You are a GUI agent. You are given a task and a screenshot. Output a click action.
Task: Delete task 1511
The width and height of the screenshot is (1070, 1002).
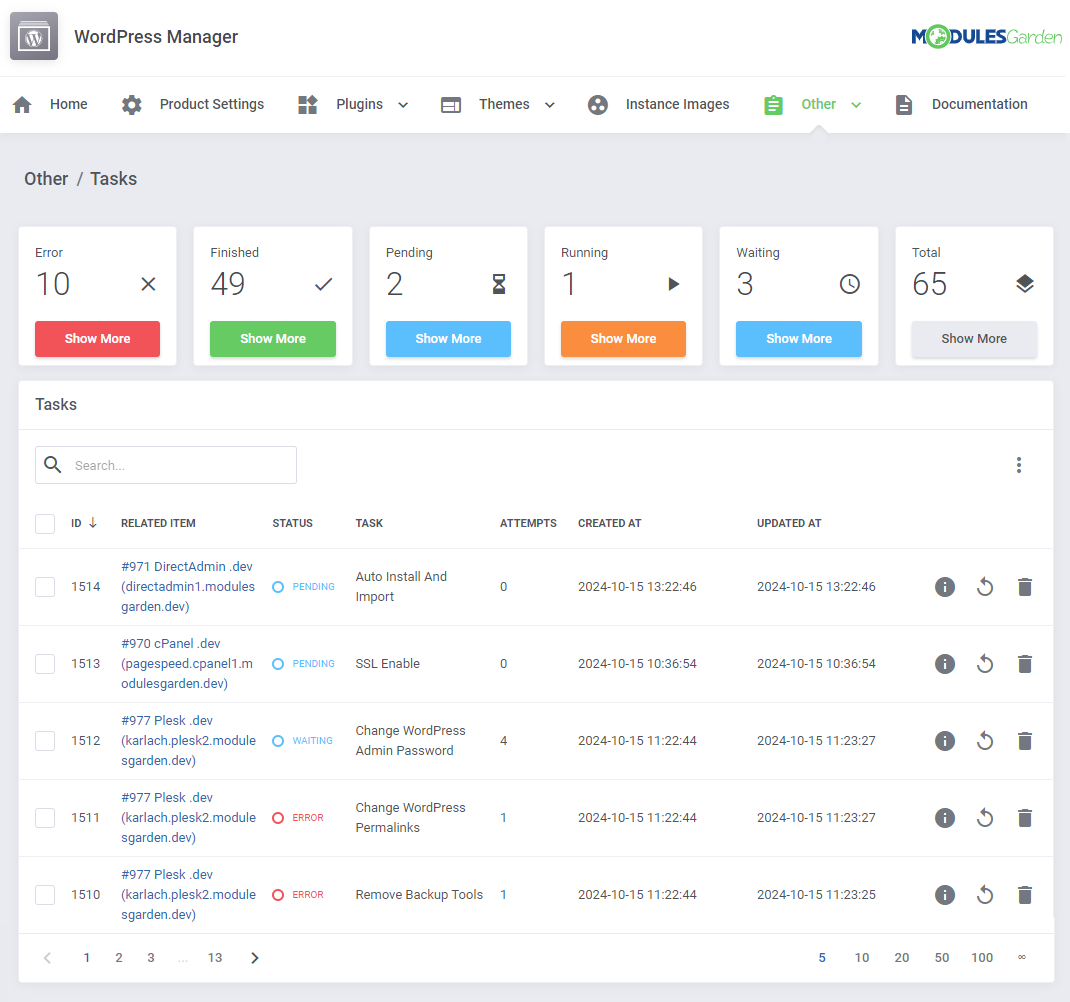tap(1025, 818)
